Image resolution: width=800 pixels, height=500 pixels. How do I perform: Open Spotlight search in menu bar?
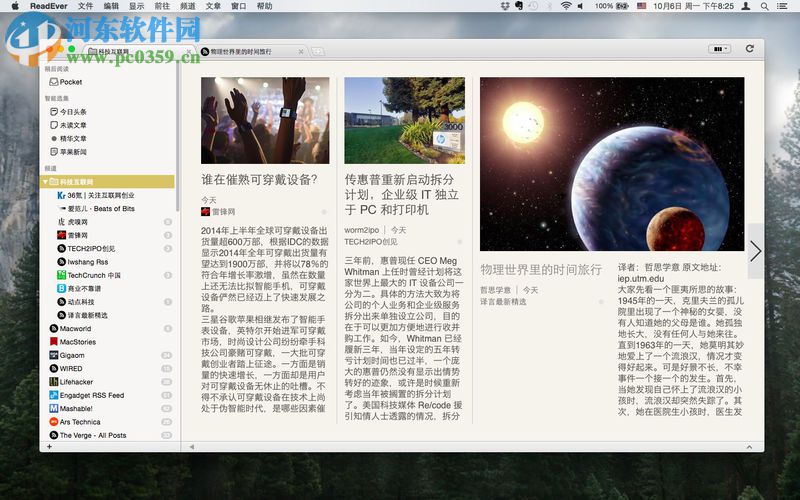coord(764,6)
